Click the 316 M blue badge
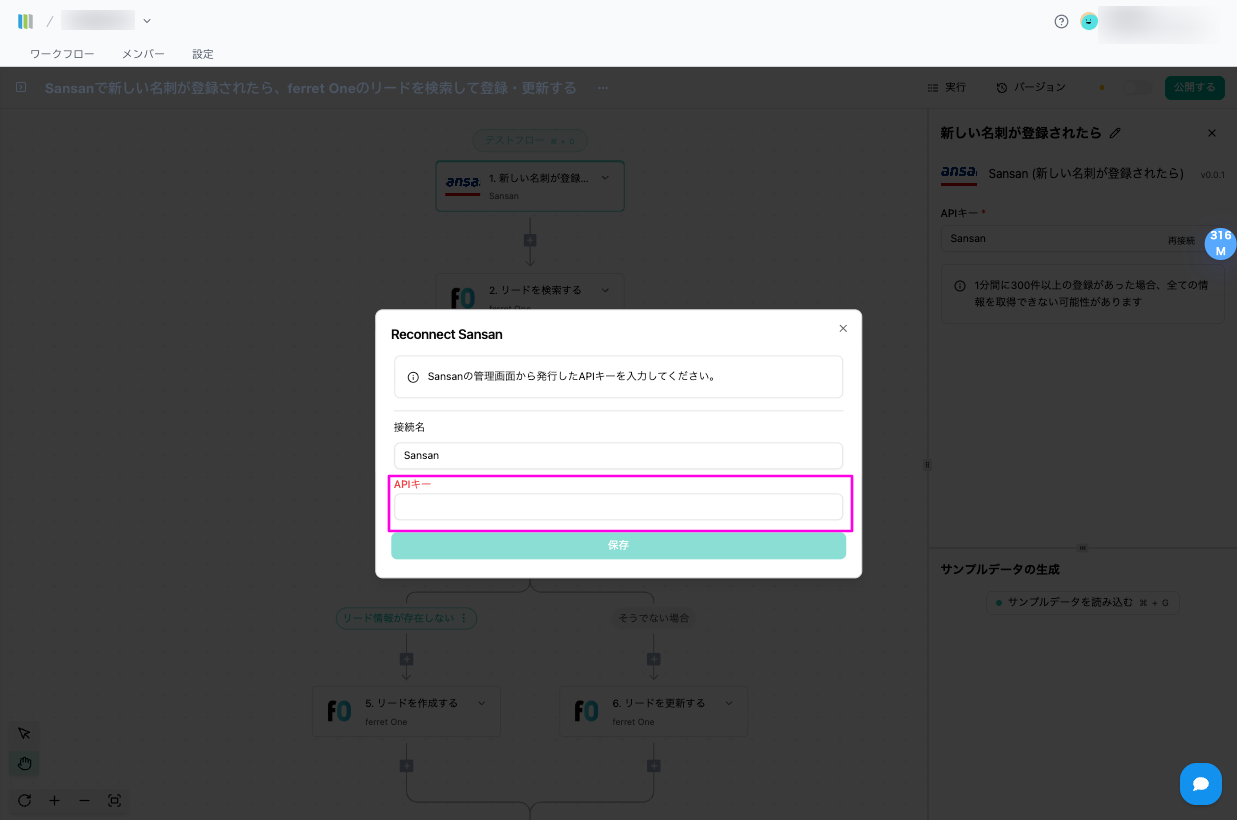Screen dimensions: 1237x820 click(x=1220, y=243)
